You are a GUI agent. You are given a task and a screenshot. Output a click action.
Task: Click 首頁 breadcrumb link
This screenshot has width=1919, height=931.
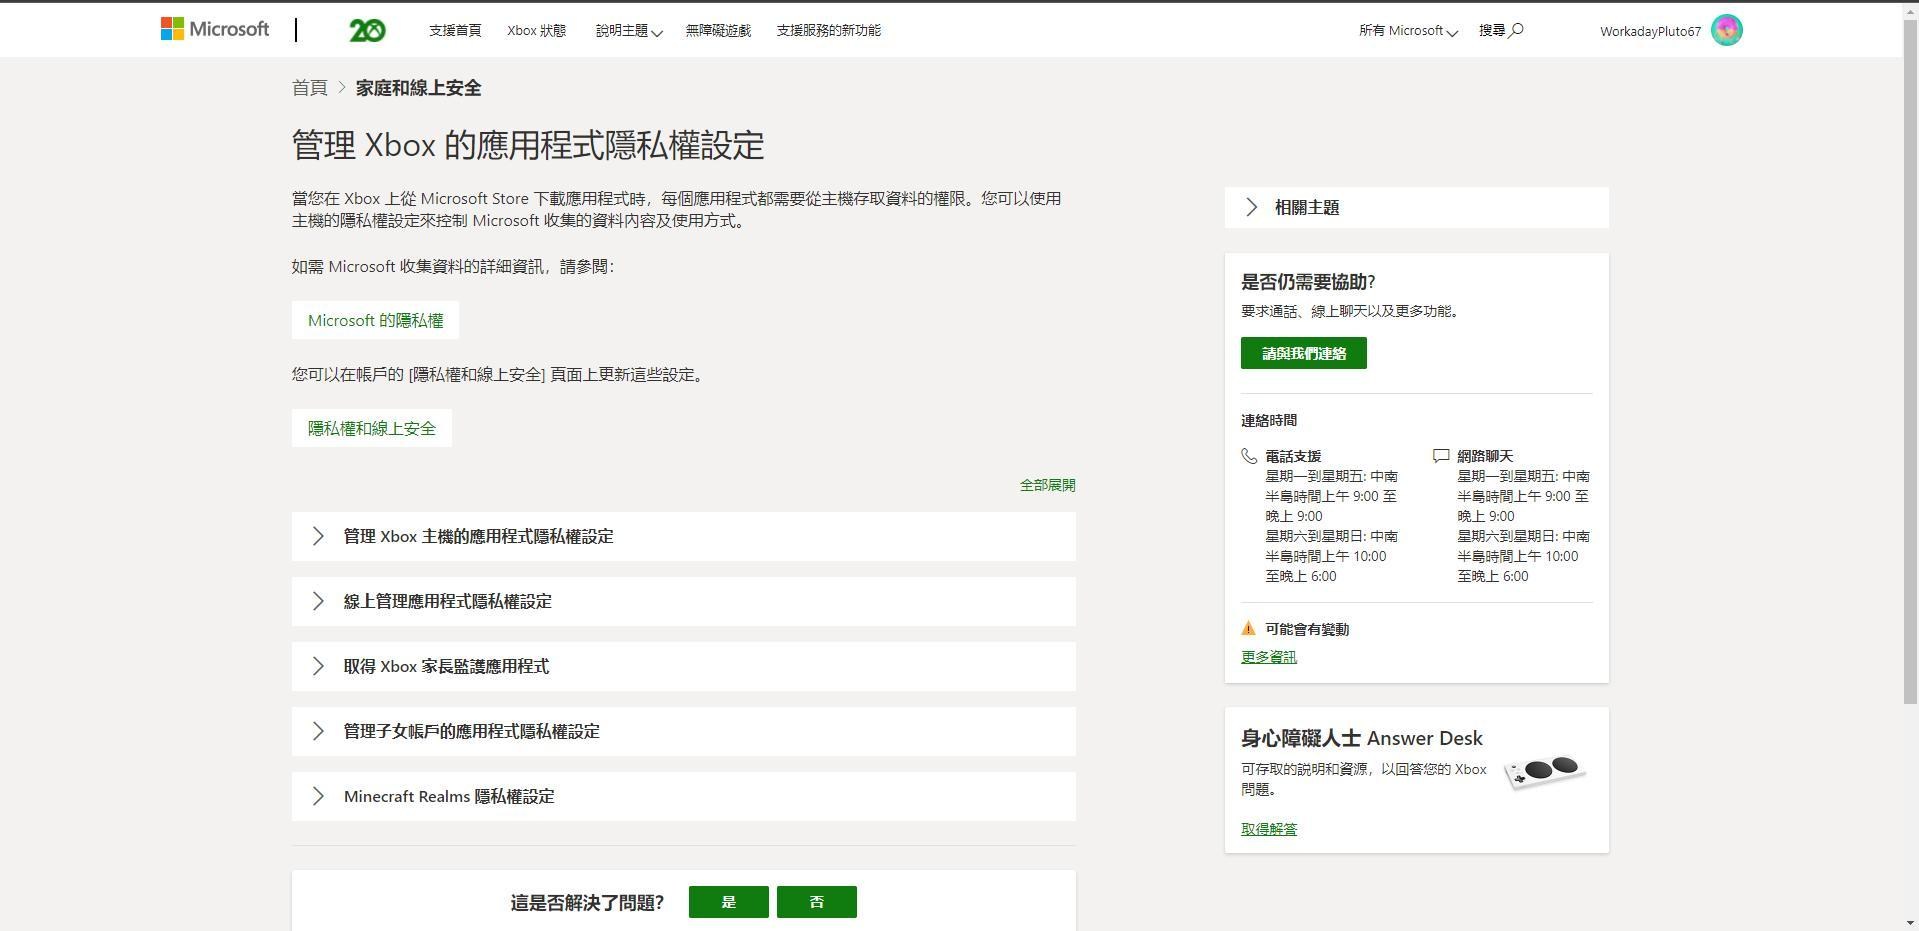[x=310, y=88]
